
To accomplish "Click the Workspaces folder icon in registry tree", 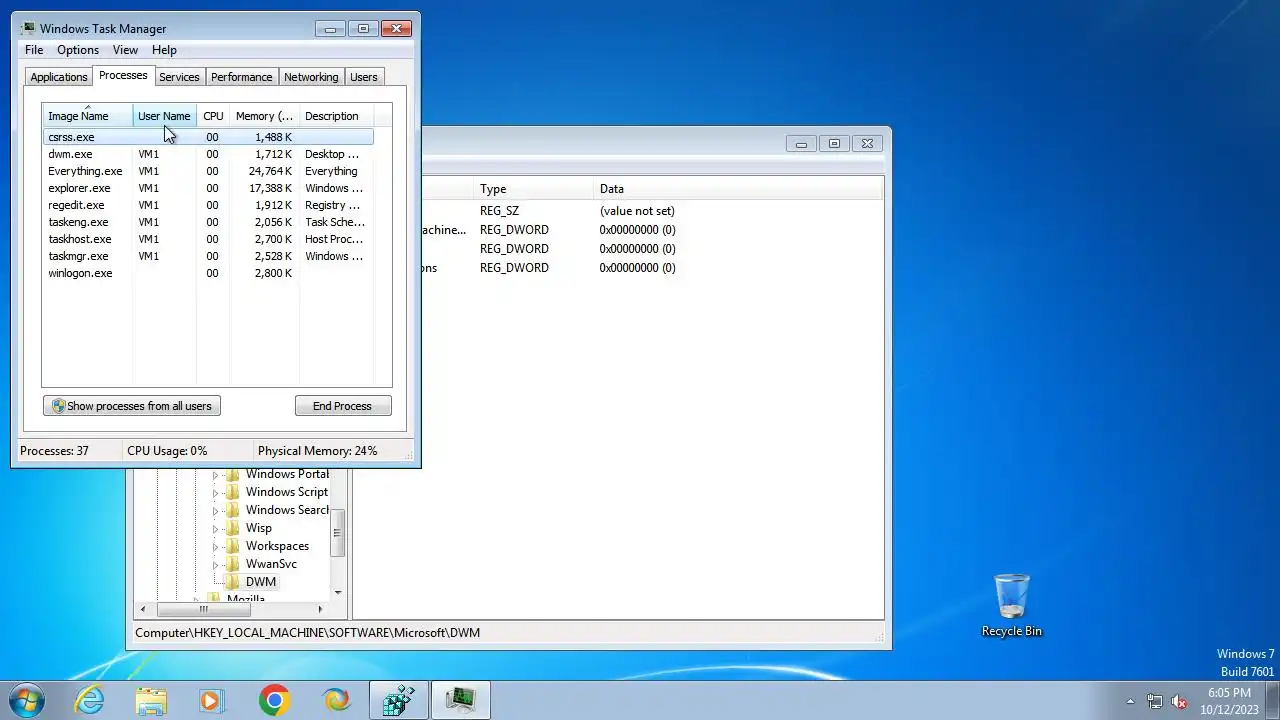I will 233,546.
